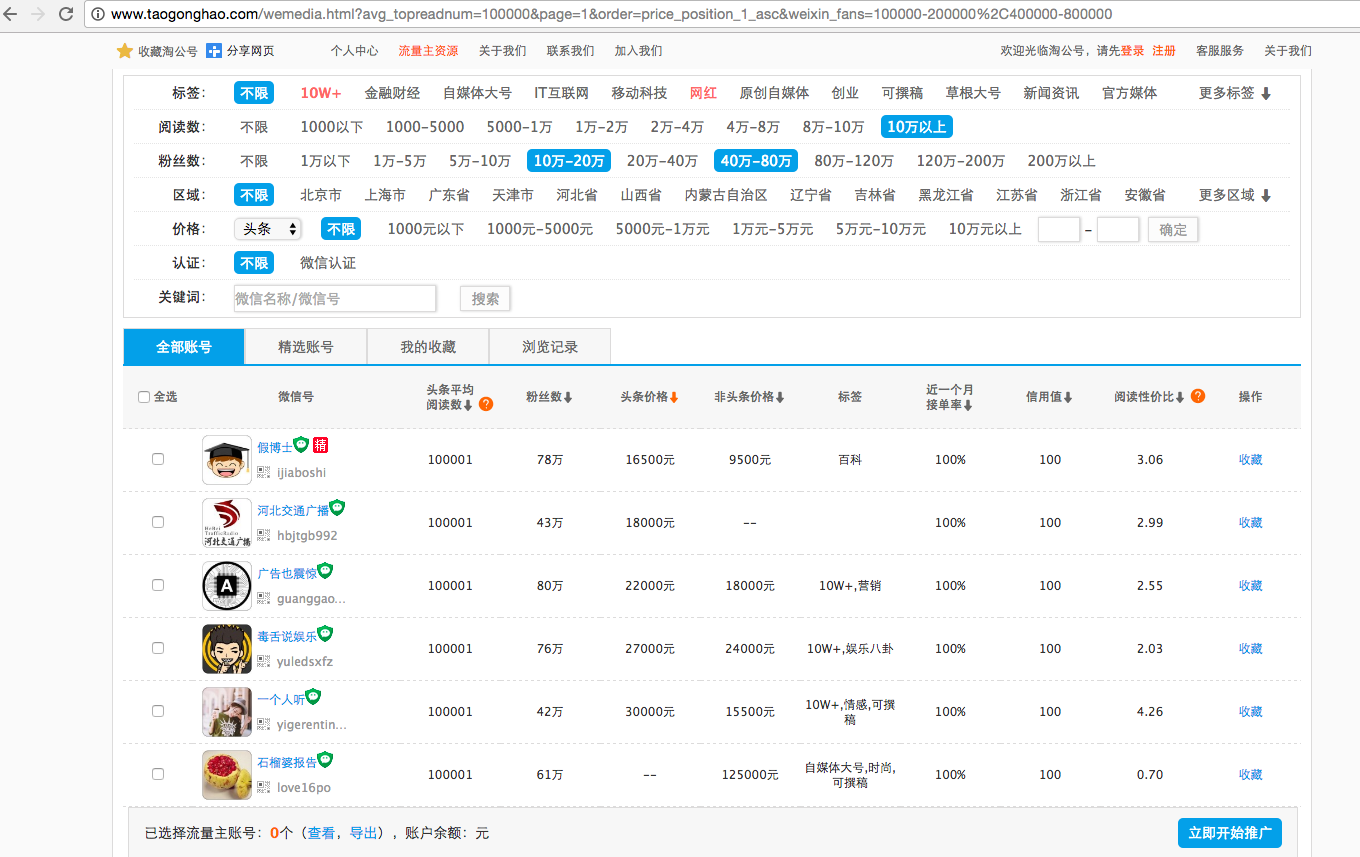Image resolution: width=1360 pixels, height=857 pixels.
Task: Click the help icon beside 头条平均阅读数
Action: pyautogui.click(x=486, y=404)
